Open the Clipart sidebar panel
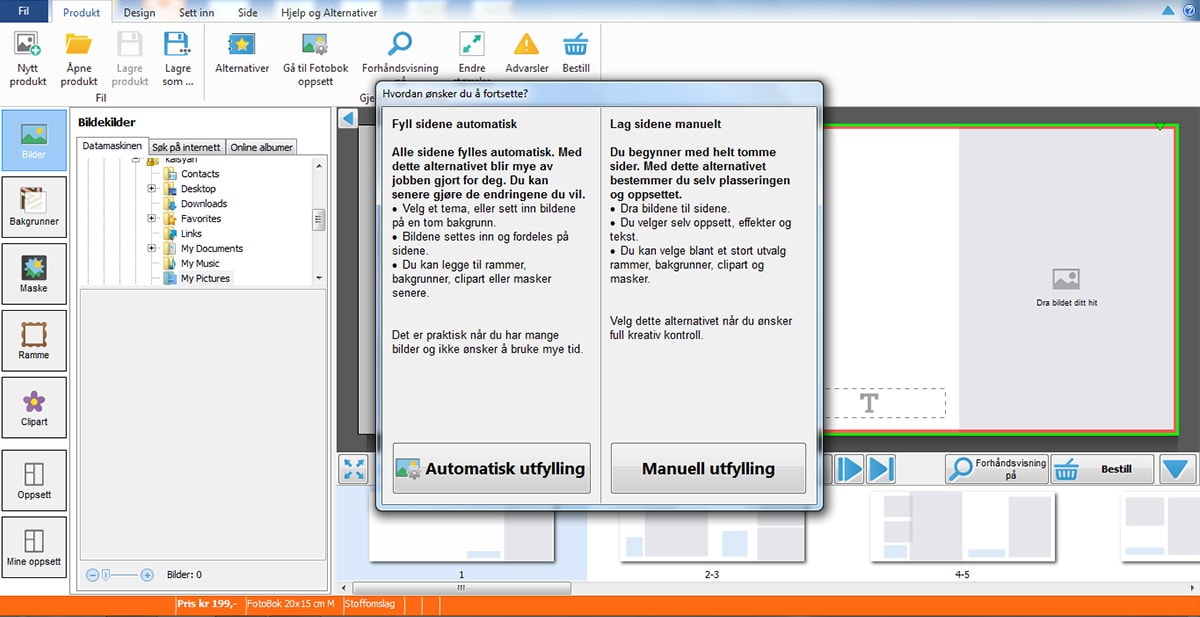Image resolution: width=1200 pixels, height=617 pixels. [x=34, y=408]
